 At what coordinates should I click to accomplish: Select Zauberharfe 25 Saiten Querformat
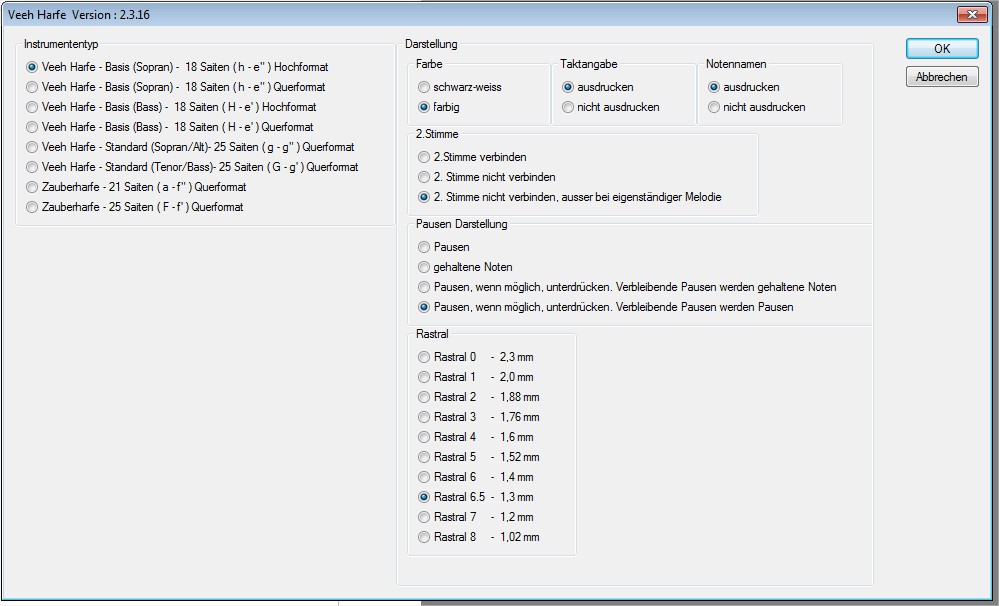[33, 207]
